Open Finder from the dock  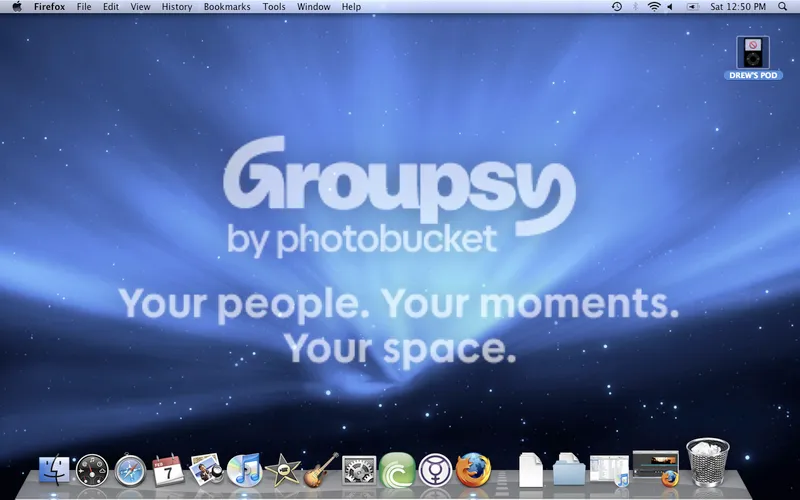pyautogui.click(x=54, y=469)
